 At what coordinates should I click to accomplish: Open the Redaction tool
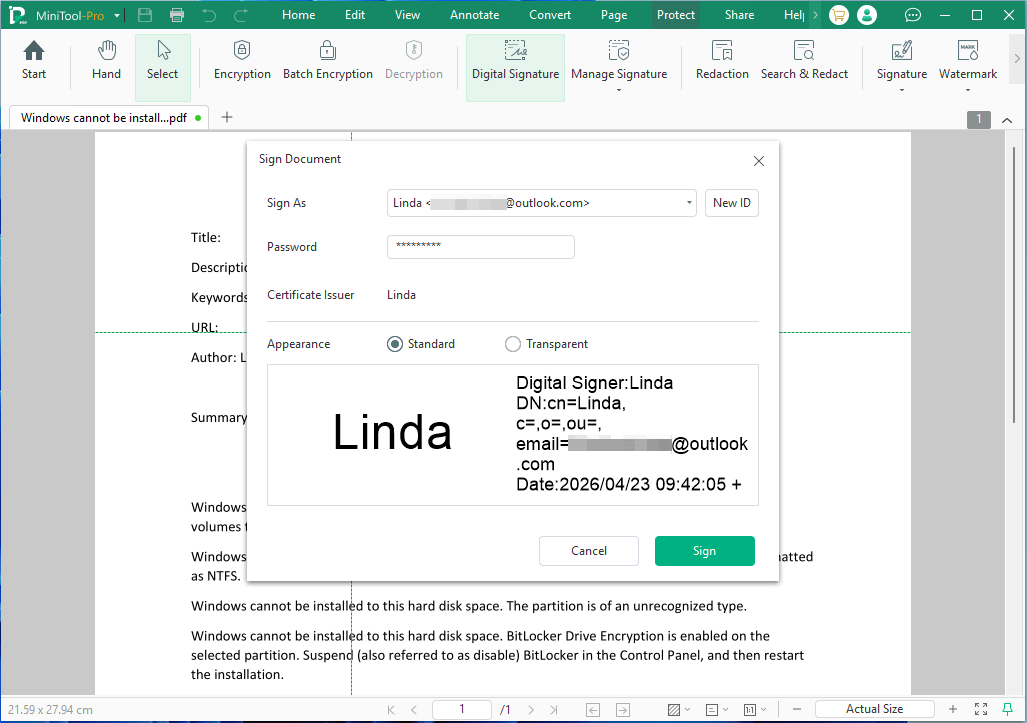(722, 60)
